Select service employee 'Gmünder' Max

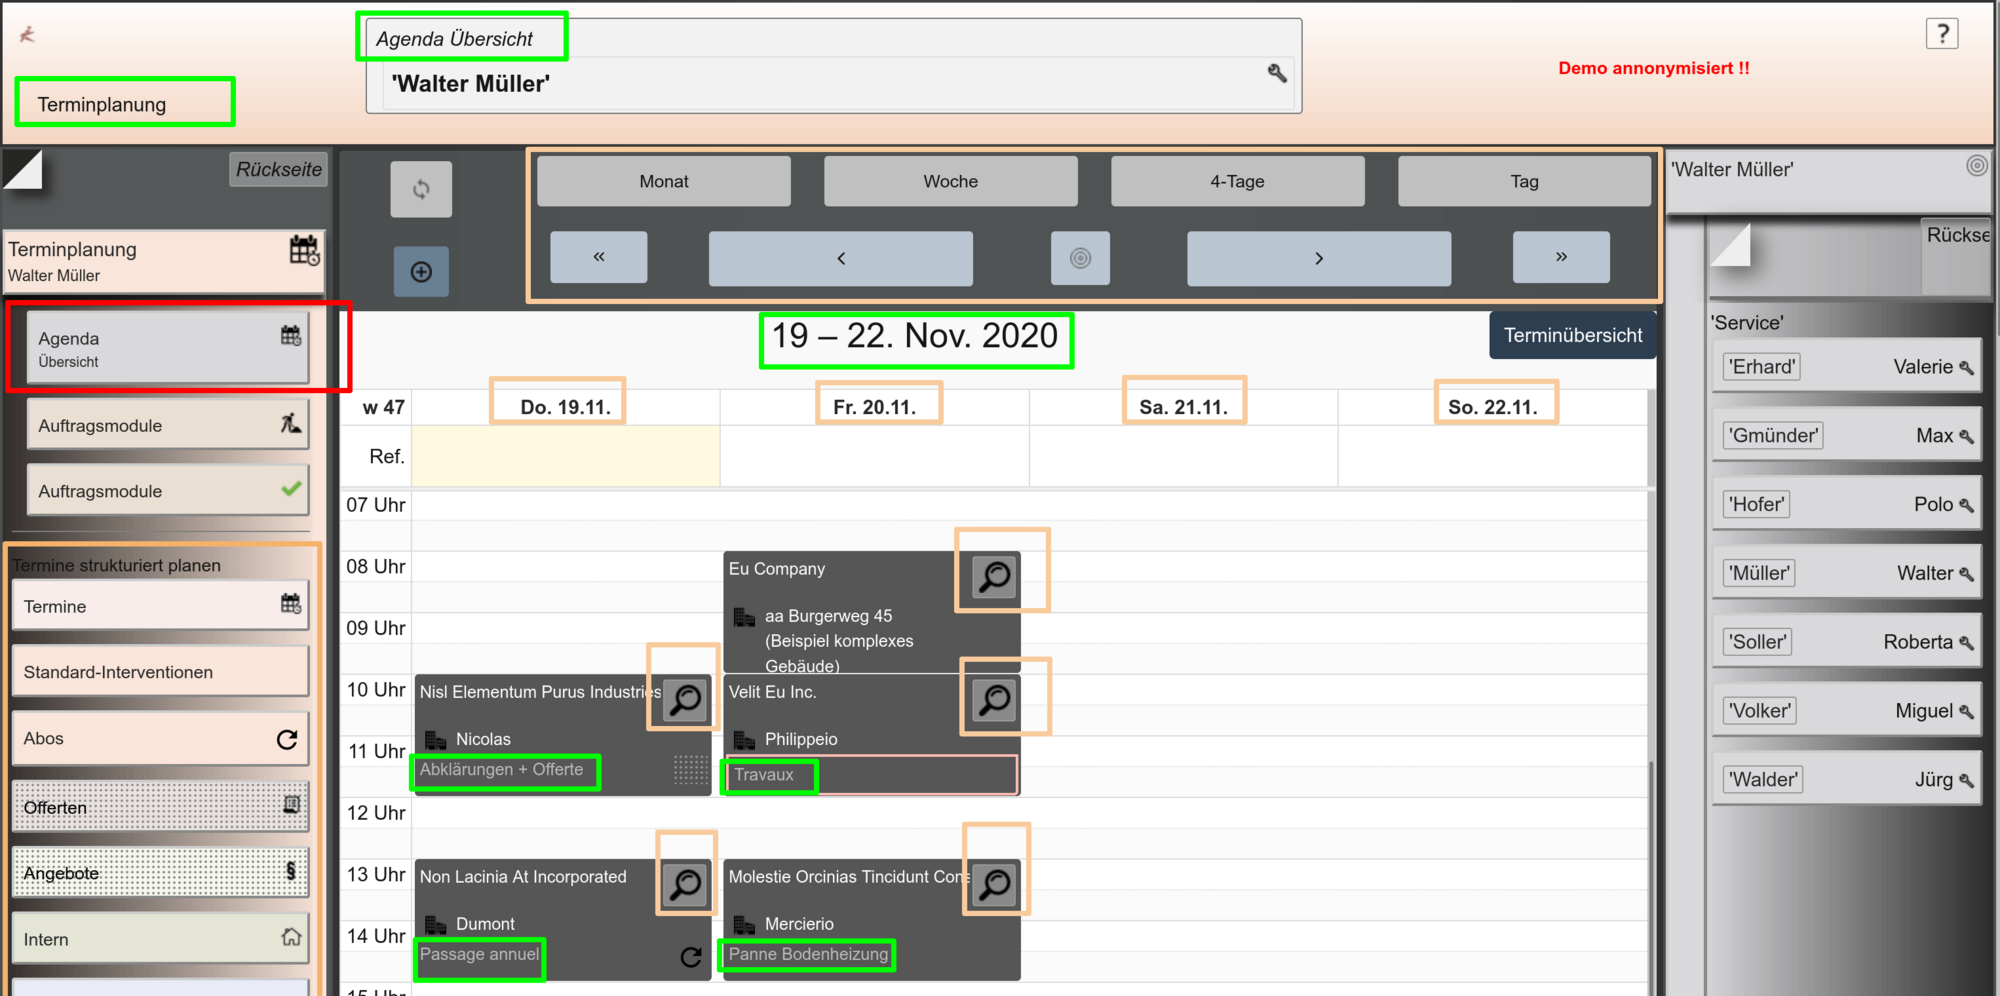pyautogui.click(x=1846, y=435)
